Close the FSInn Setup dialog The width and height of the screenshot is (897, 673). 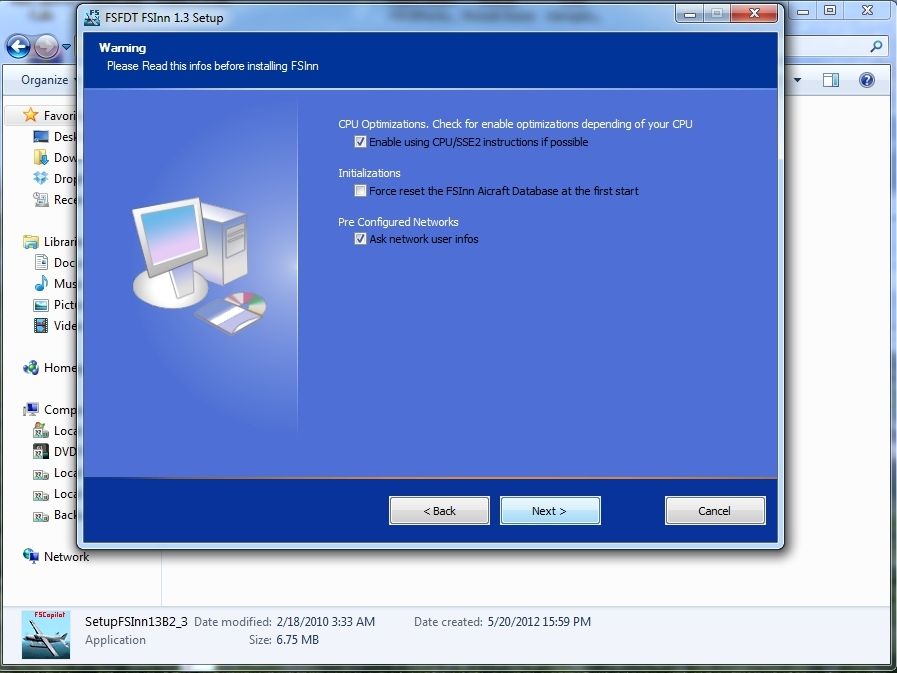tap(754, 13)
